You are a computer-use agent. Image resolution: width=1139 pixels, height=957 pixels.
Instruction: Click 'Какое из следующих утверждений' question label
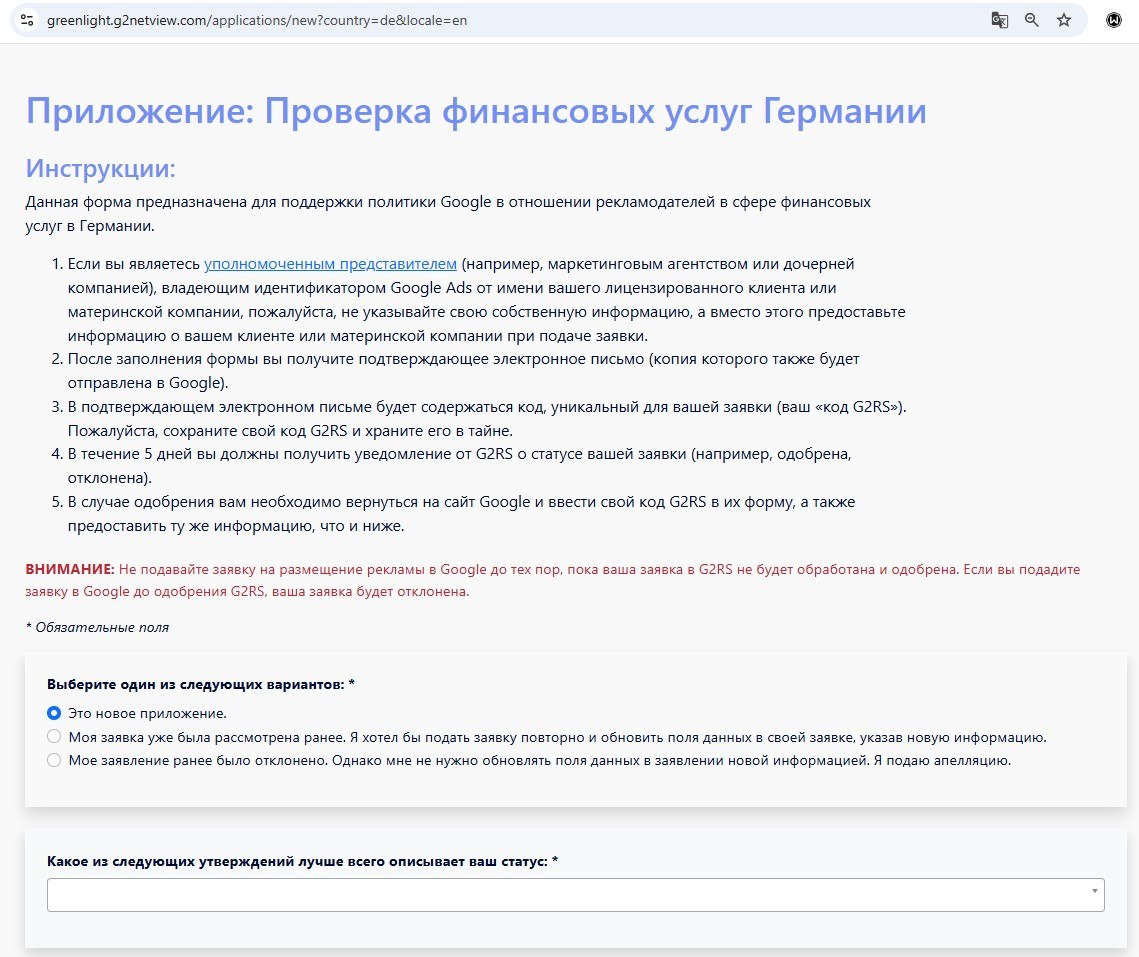click(x=302, y=861)
